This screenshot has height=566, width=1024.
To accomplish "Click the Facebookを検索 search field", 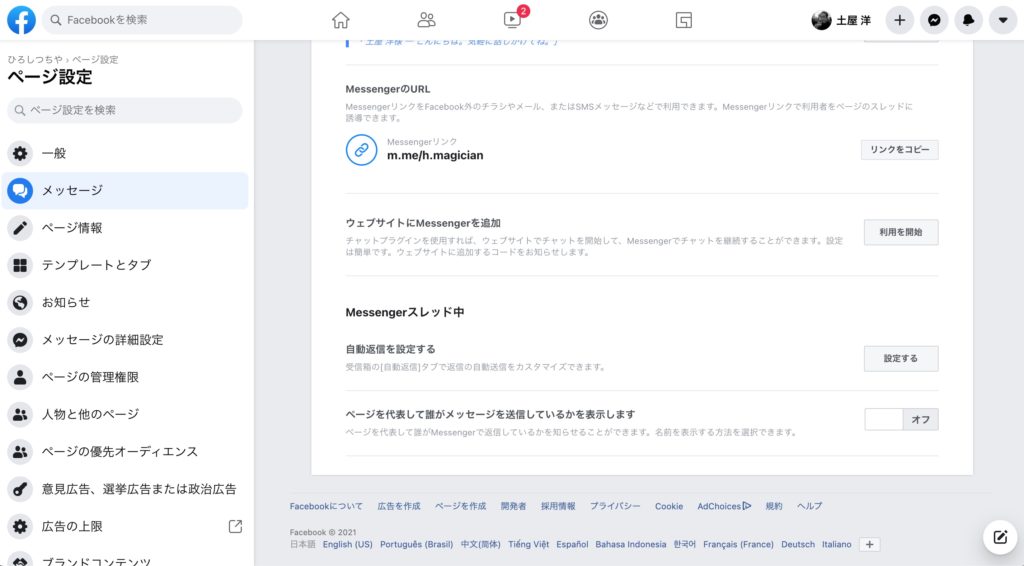I will [x=142, y=20].
